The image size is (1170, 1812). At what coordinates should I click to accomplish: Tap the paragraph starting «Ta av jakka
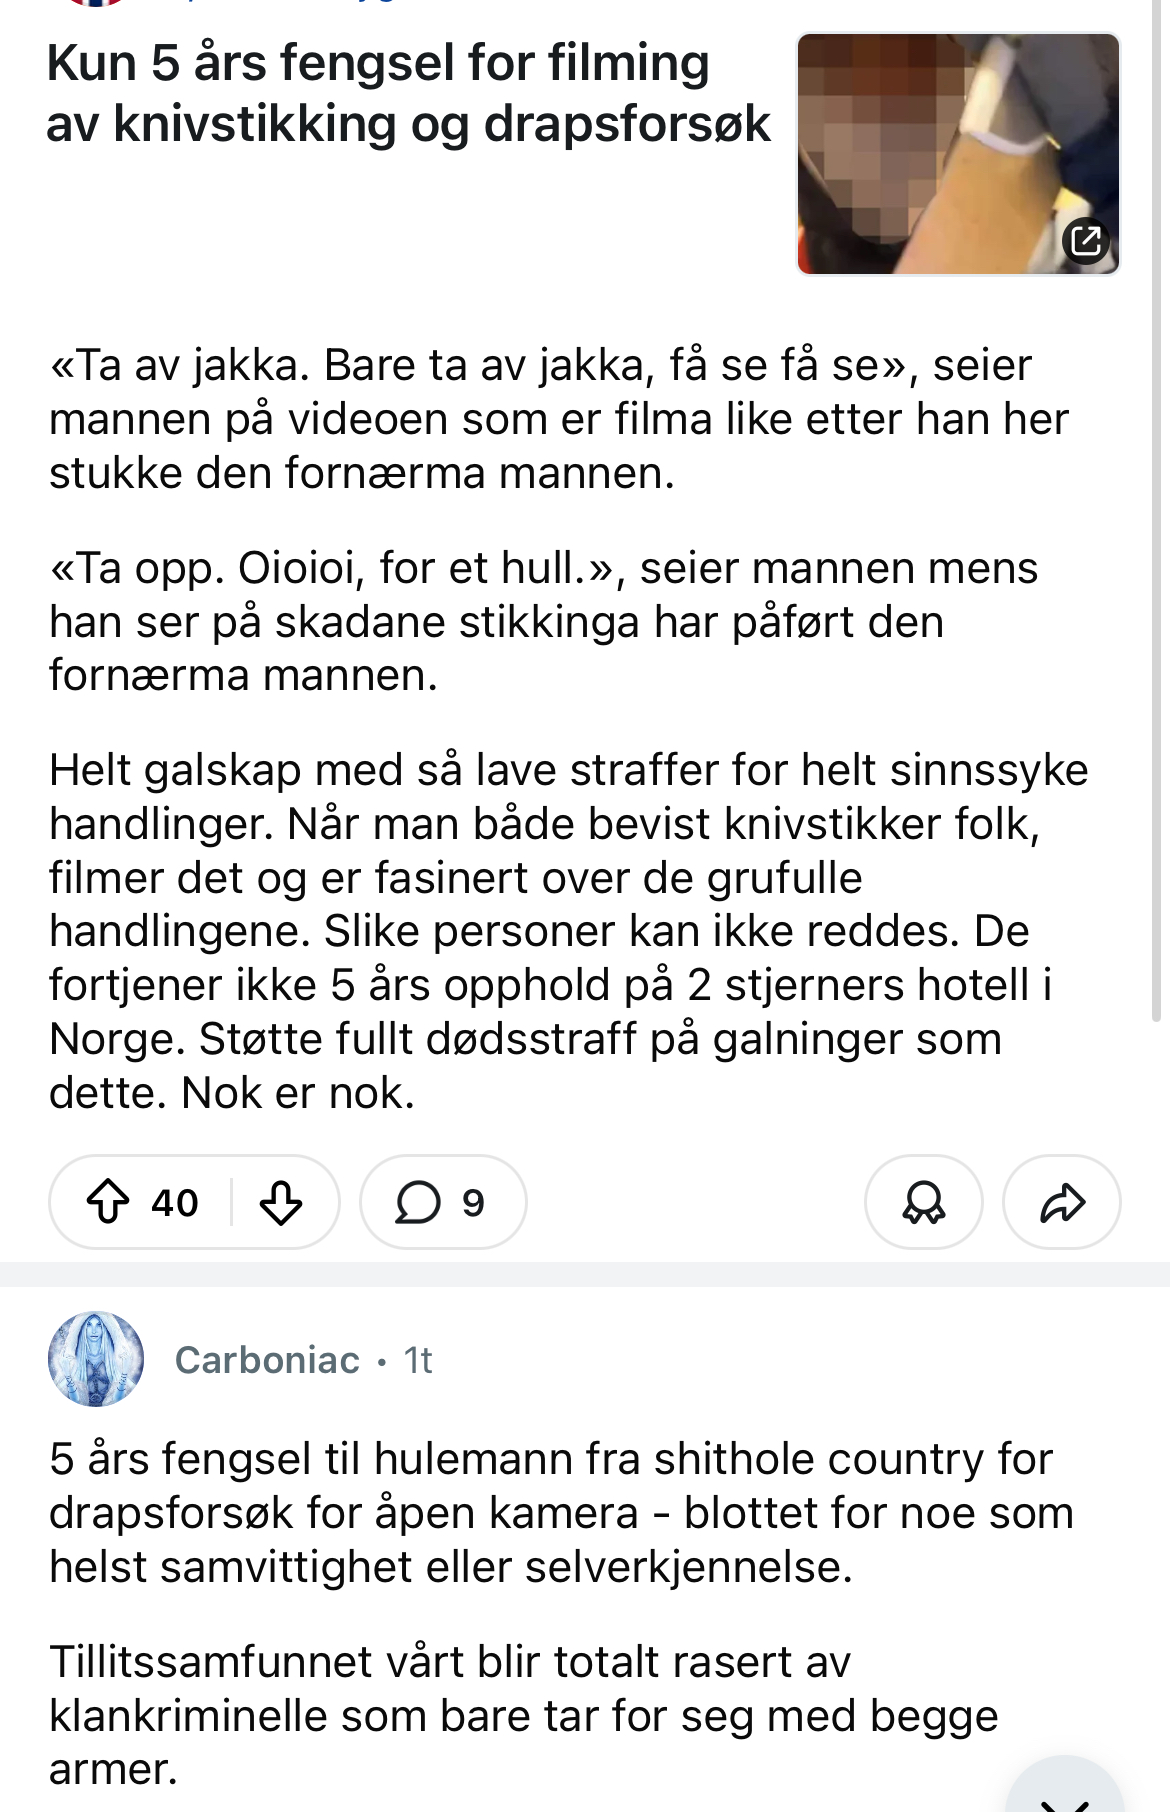click(x=558, y=419)
